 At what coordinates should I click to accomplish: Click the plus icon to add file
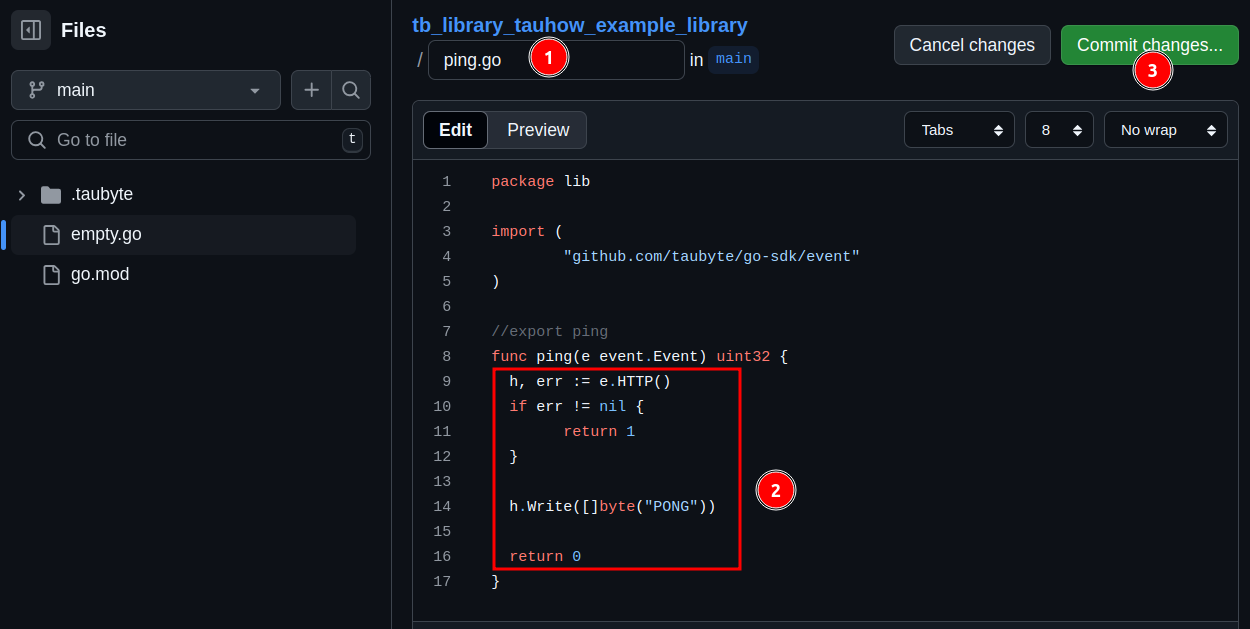pyautogui.click(x=311, y=90)
